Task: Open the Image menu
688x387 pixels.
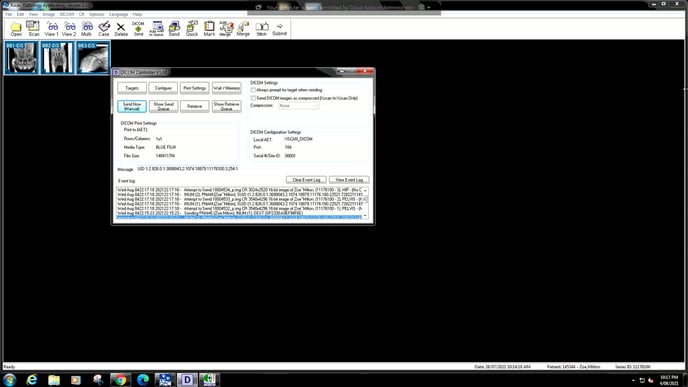Action: coord(49,14)
